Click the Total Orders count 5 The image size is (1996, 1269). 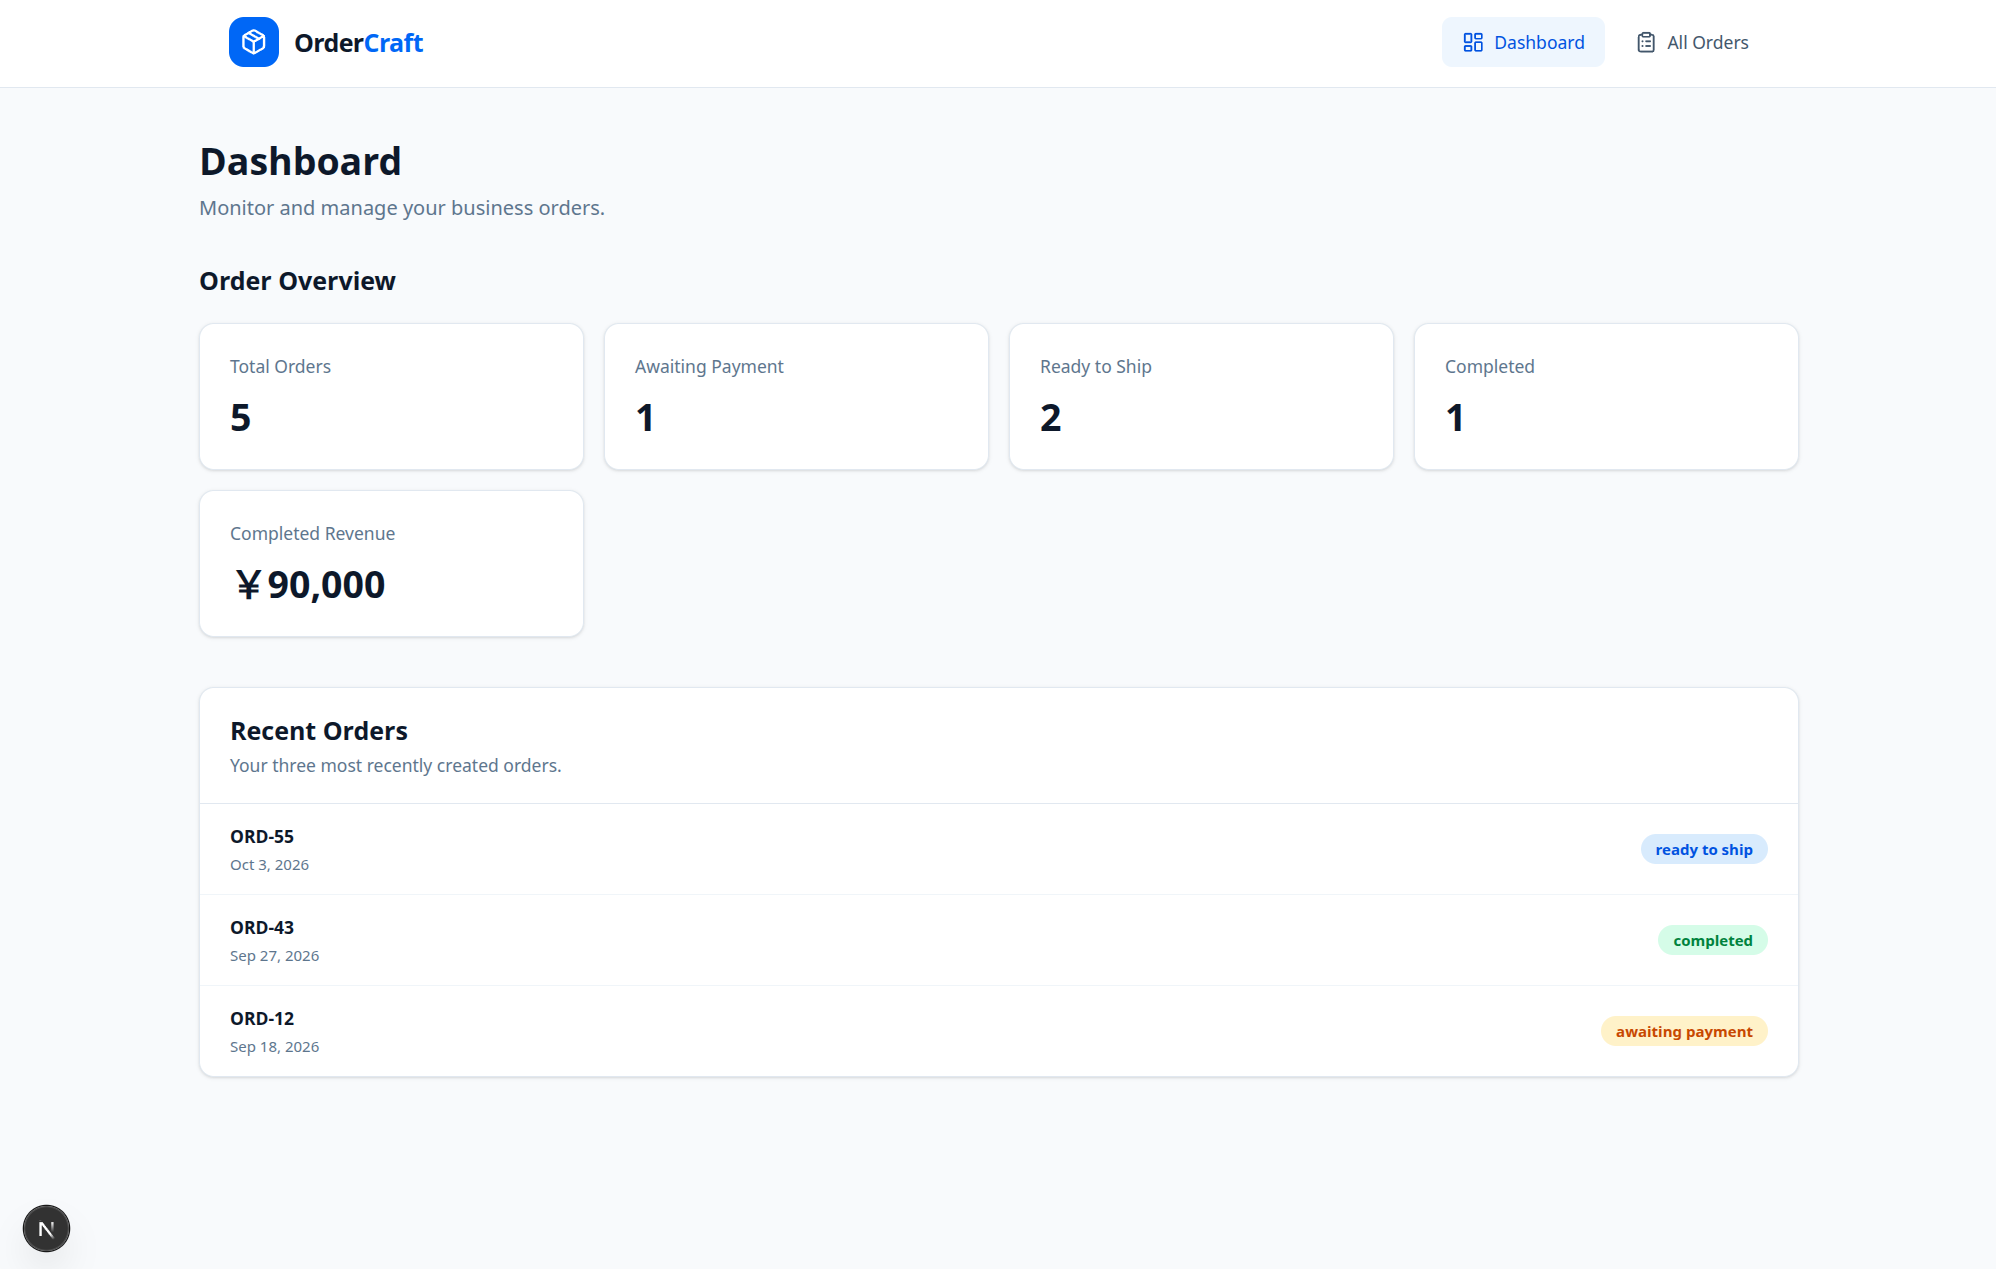(240, 417)
